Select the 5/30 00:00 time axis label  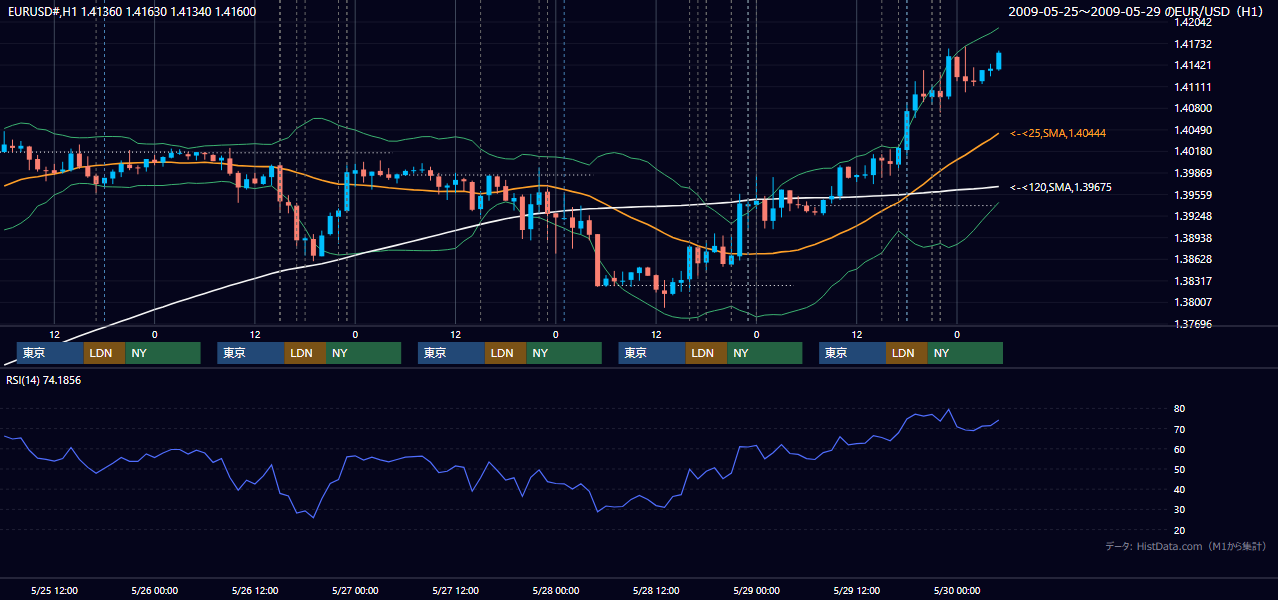pos(957,591)
